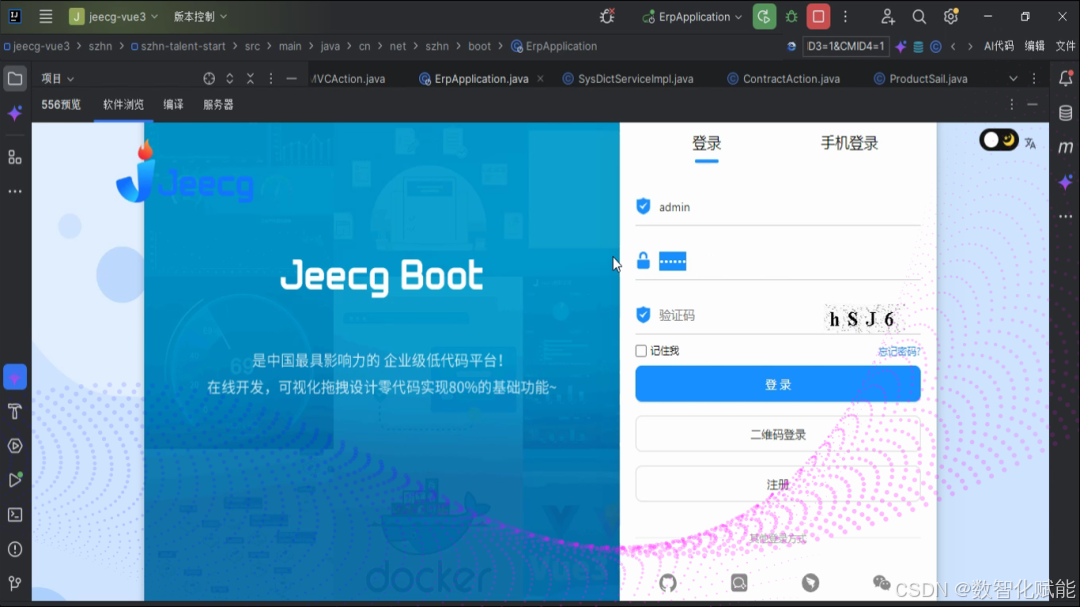Click the 注册 register button

778,484
